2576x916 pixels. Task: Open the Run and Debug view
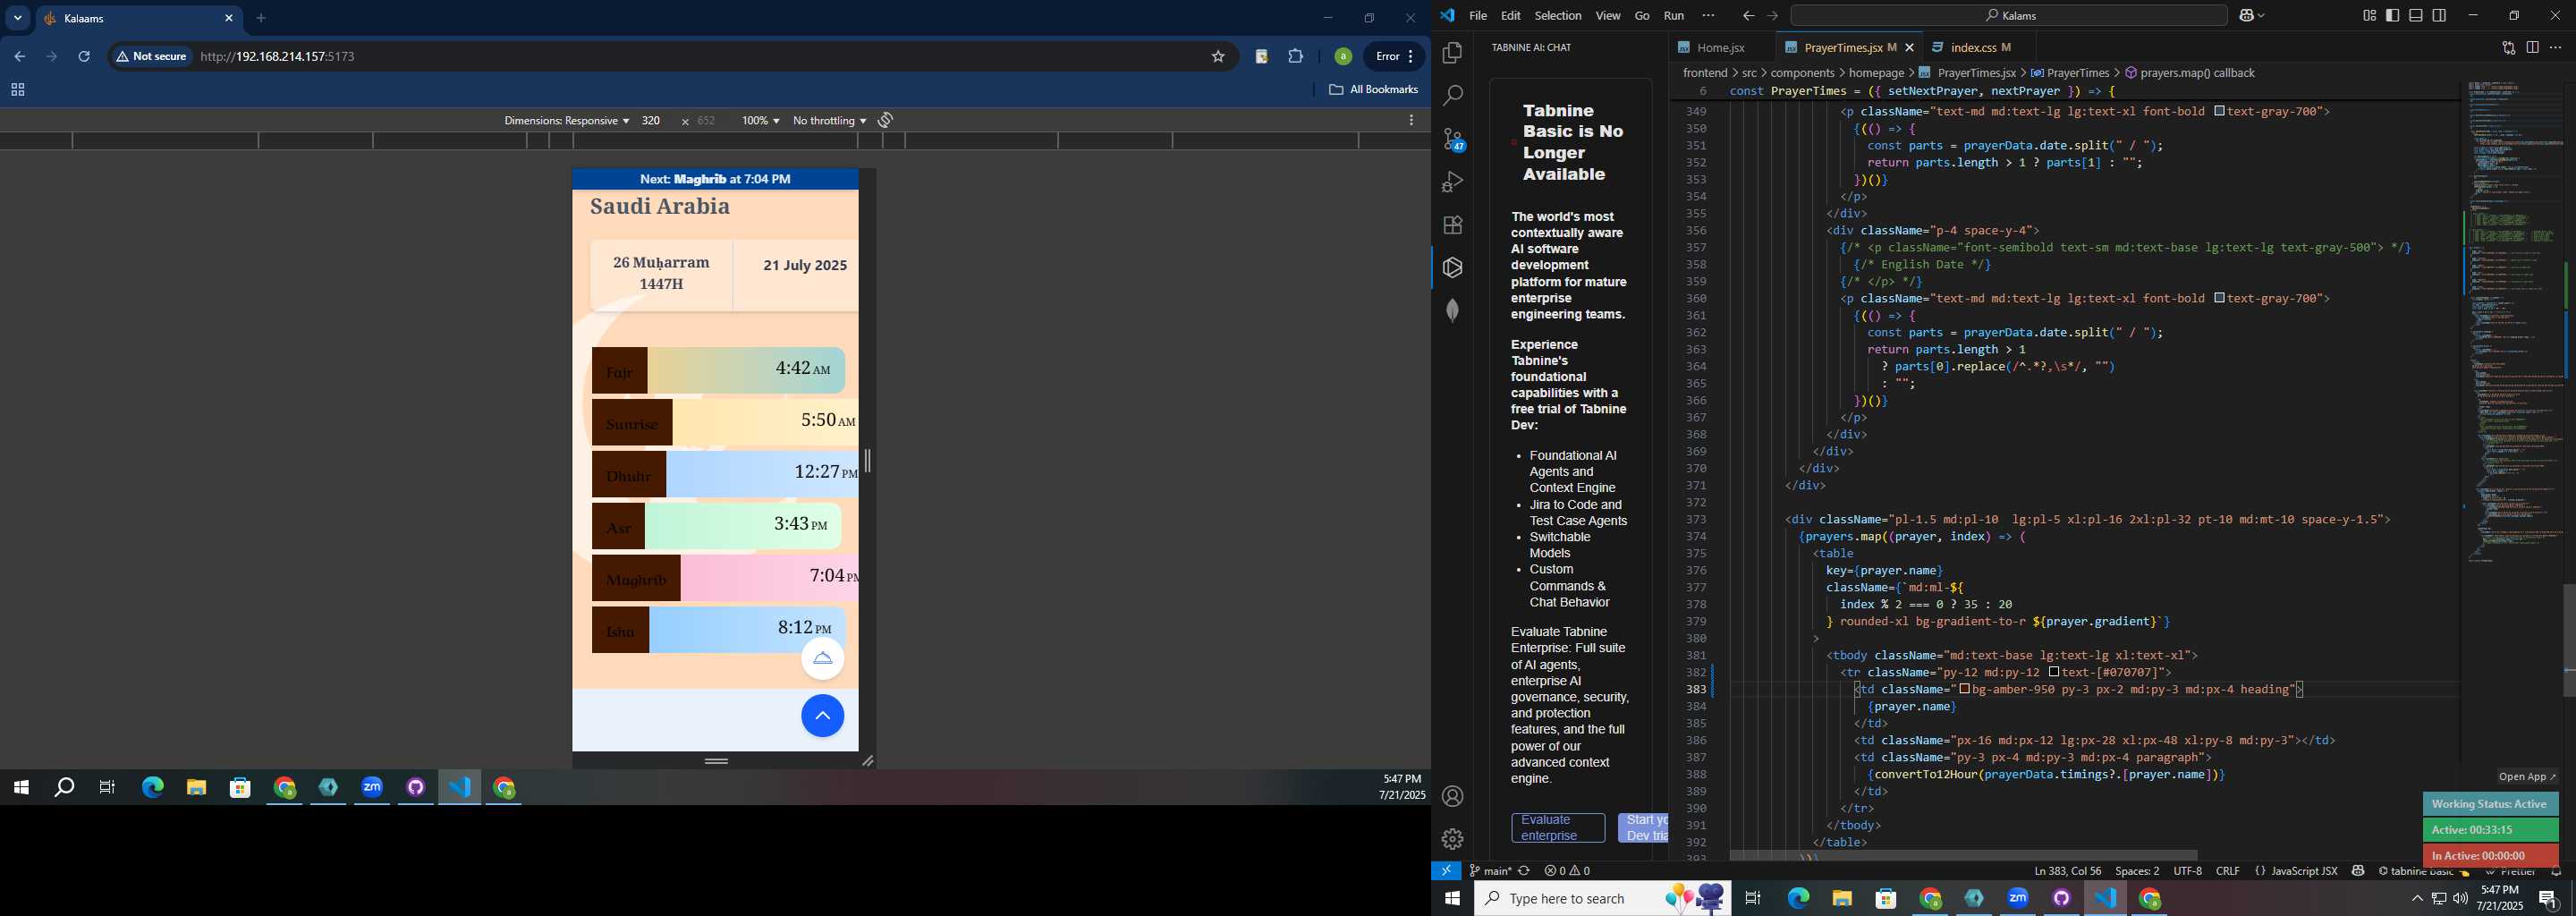pyautogui.click(x=1452, y=182)
